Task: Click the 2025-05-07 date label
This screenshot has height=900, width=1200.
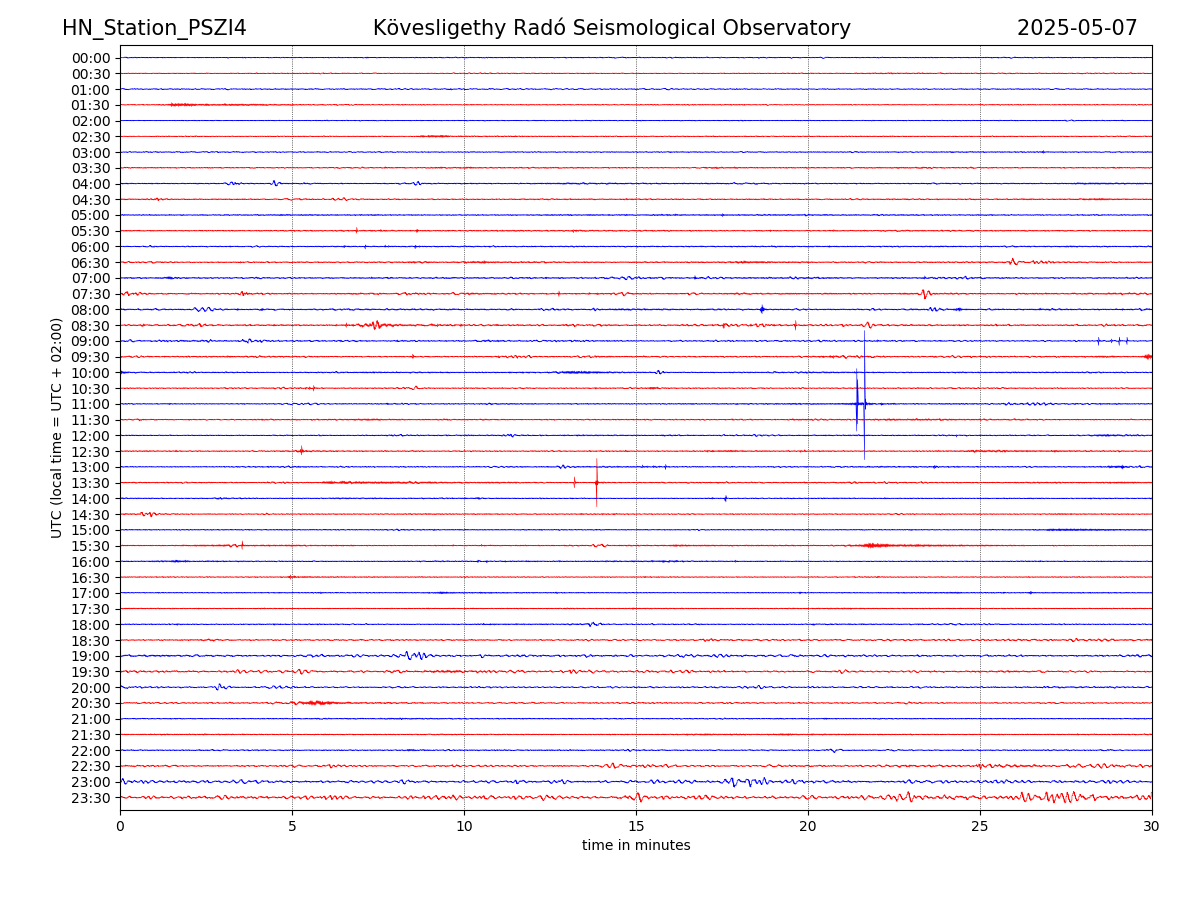Action: pyautogui.click(x=1076, y=28)
